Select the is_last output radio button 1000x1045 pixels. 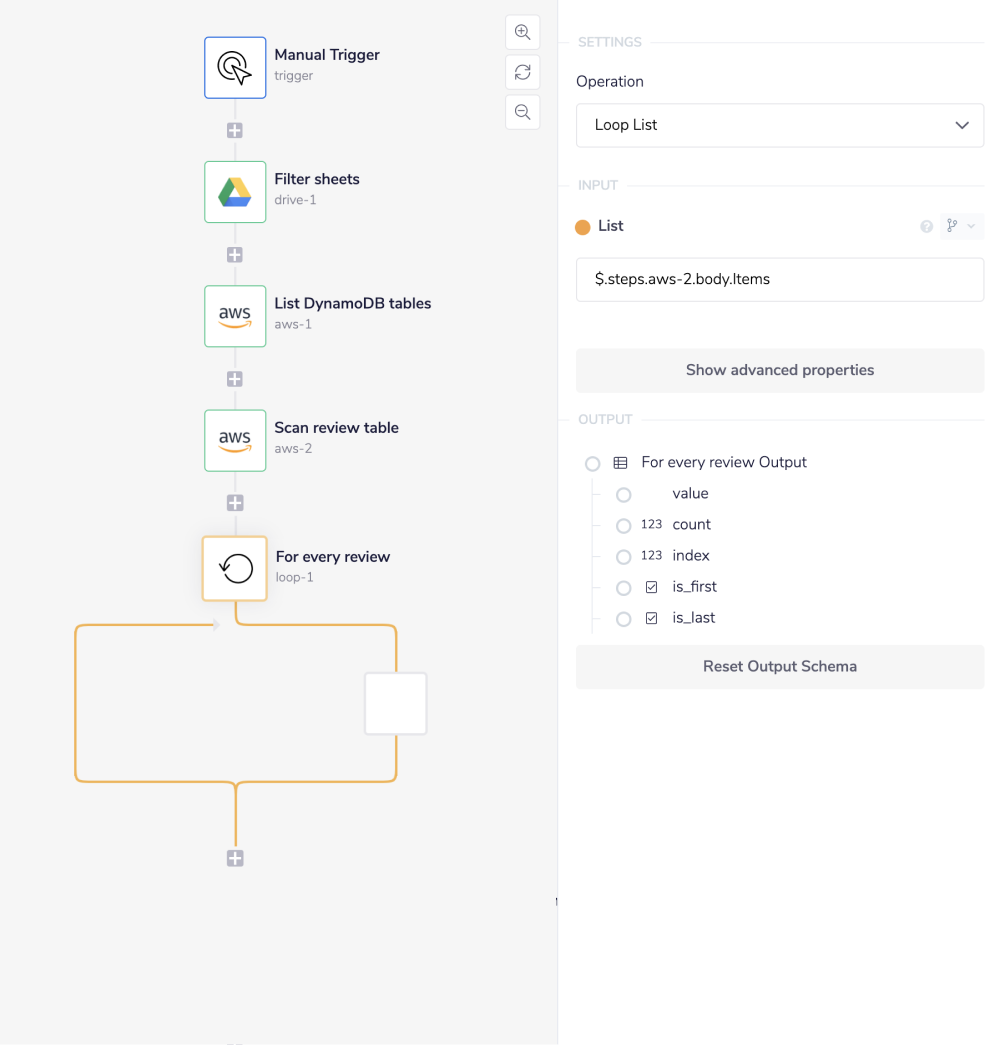coord(623,619)
